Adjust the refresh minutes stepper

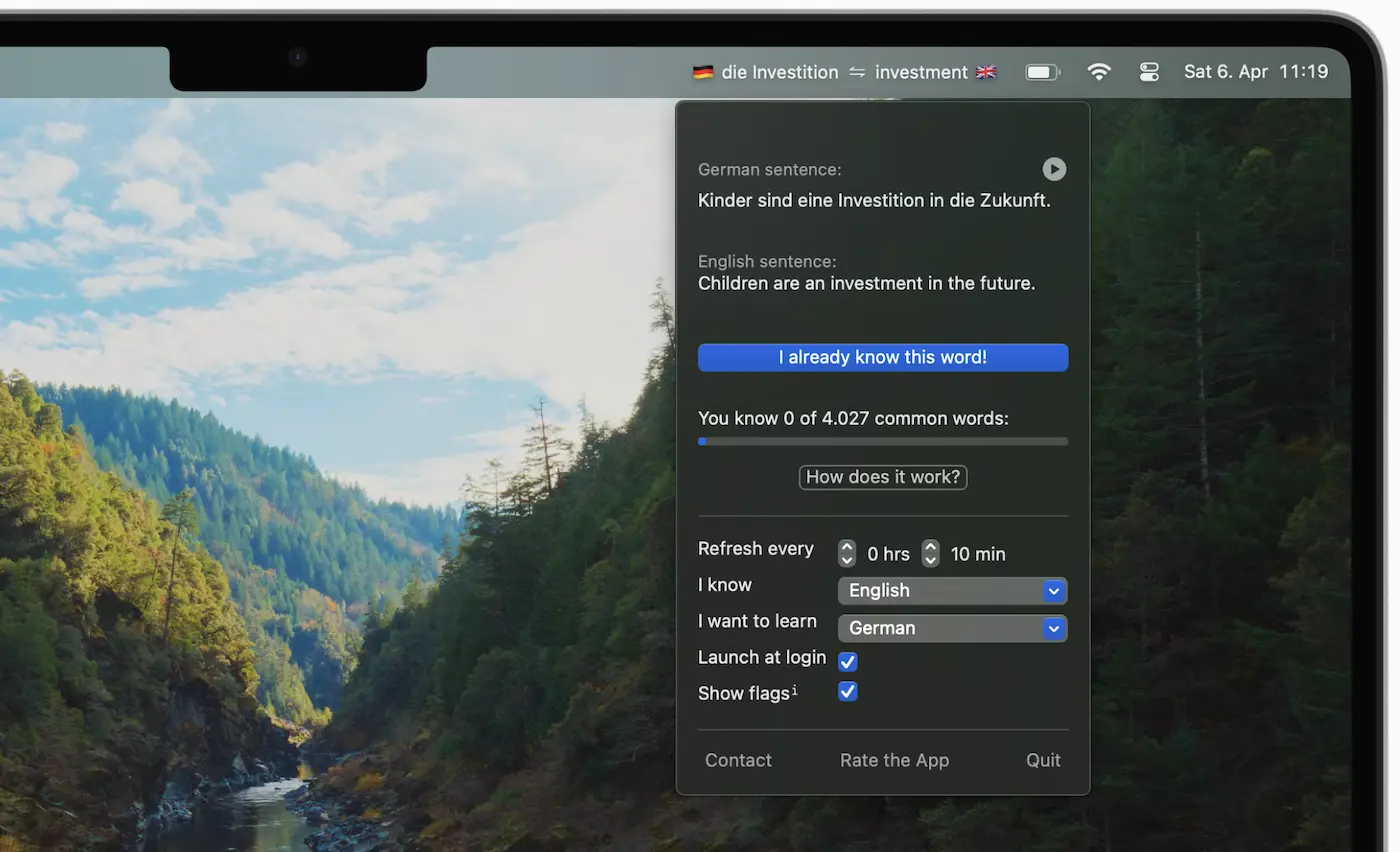[x=930, y=553]
